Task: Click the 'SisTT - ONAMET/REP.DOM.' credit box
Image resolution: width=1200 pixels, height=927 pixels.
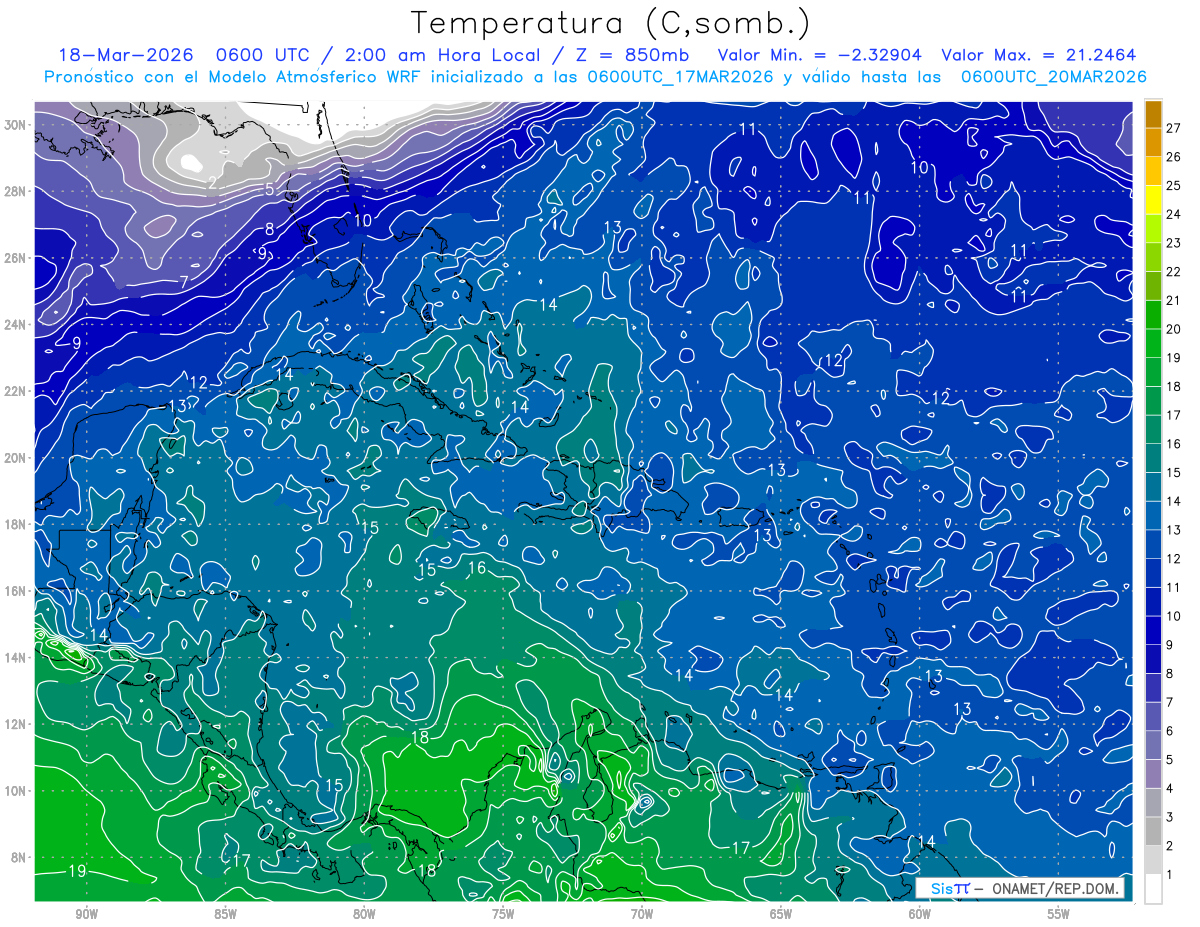Action: 1019,889
